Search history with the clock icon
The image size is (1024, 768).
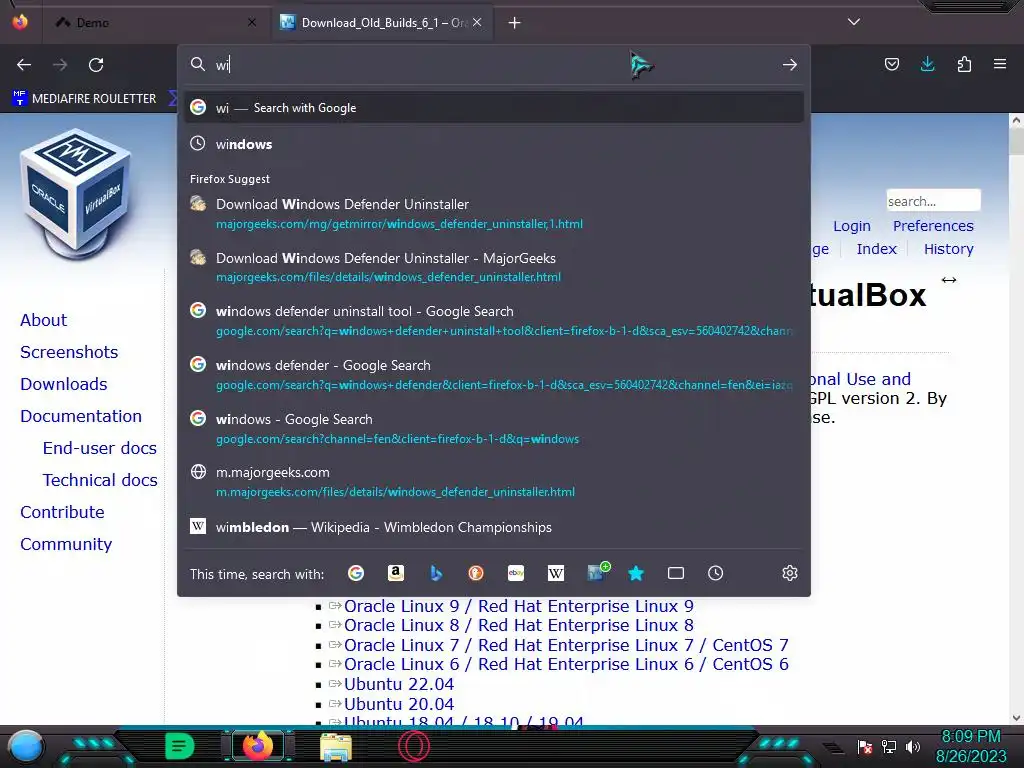716,573
